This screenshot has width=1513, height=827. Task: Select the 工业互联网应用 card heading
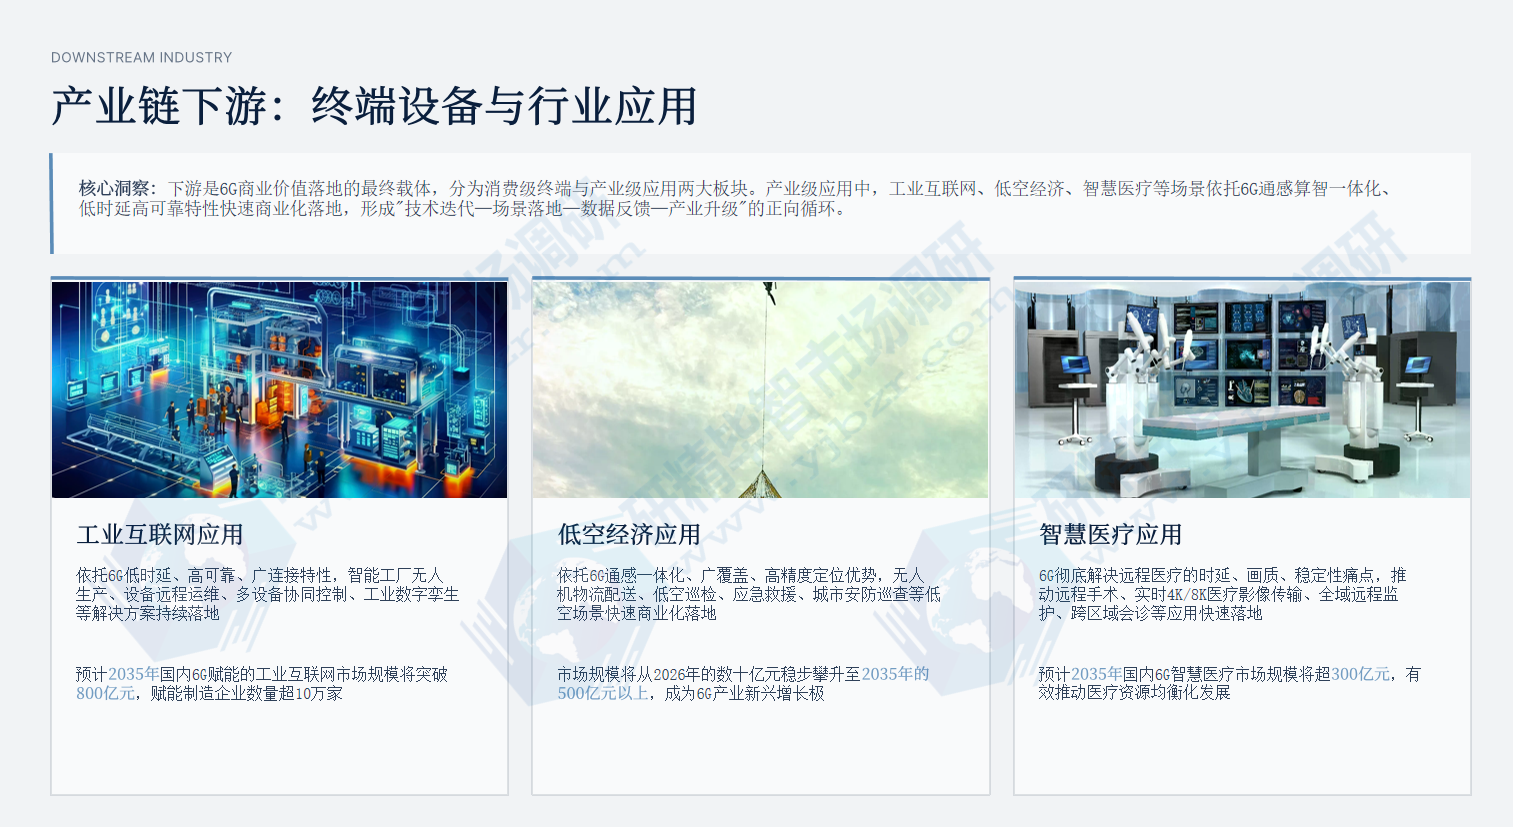(x=160, y=535)
